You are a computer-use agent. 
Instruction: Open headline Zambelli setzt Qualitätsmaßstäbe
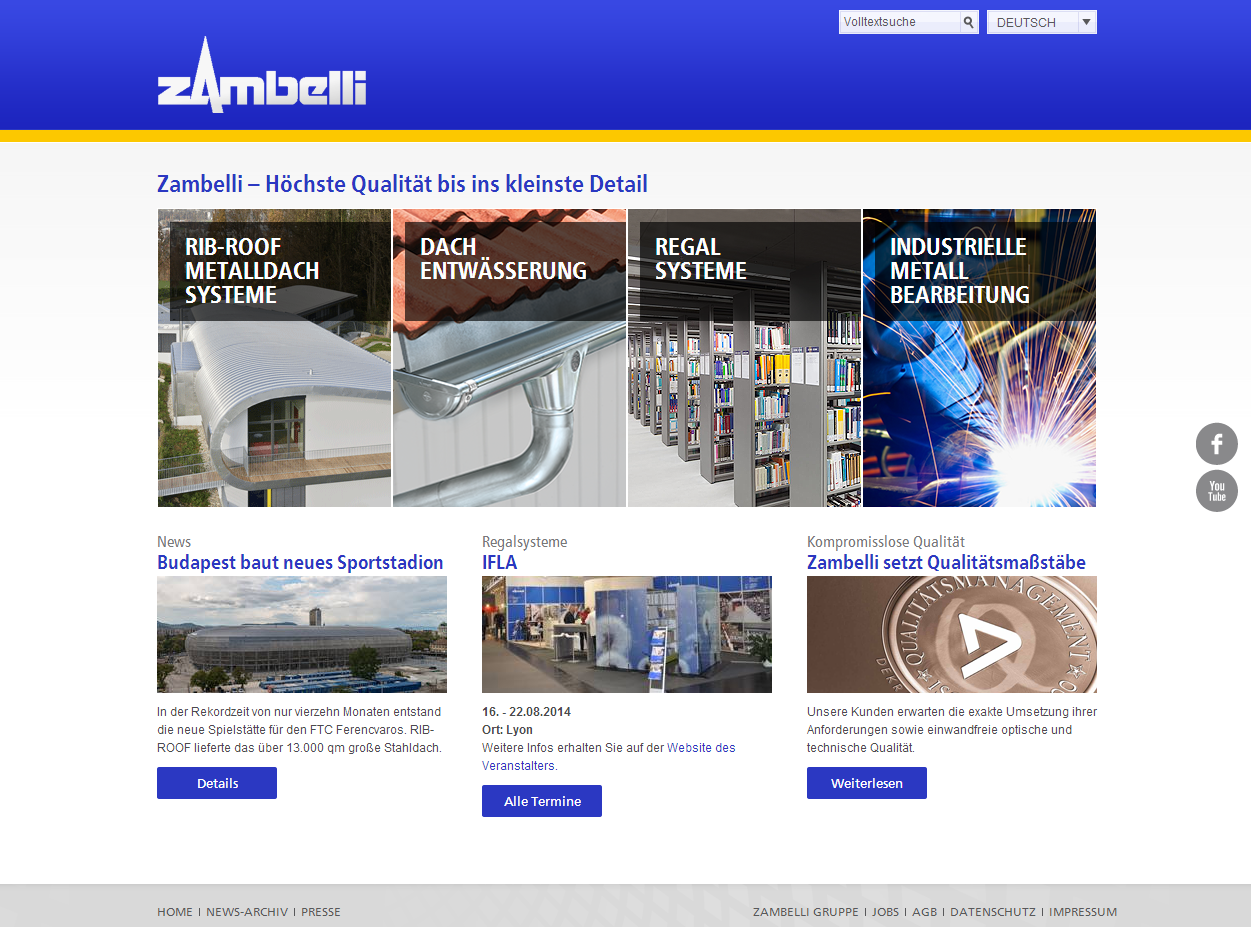pos(946,562)
